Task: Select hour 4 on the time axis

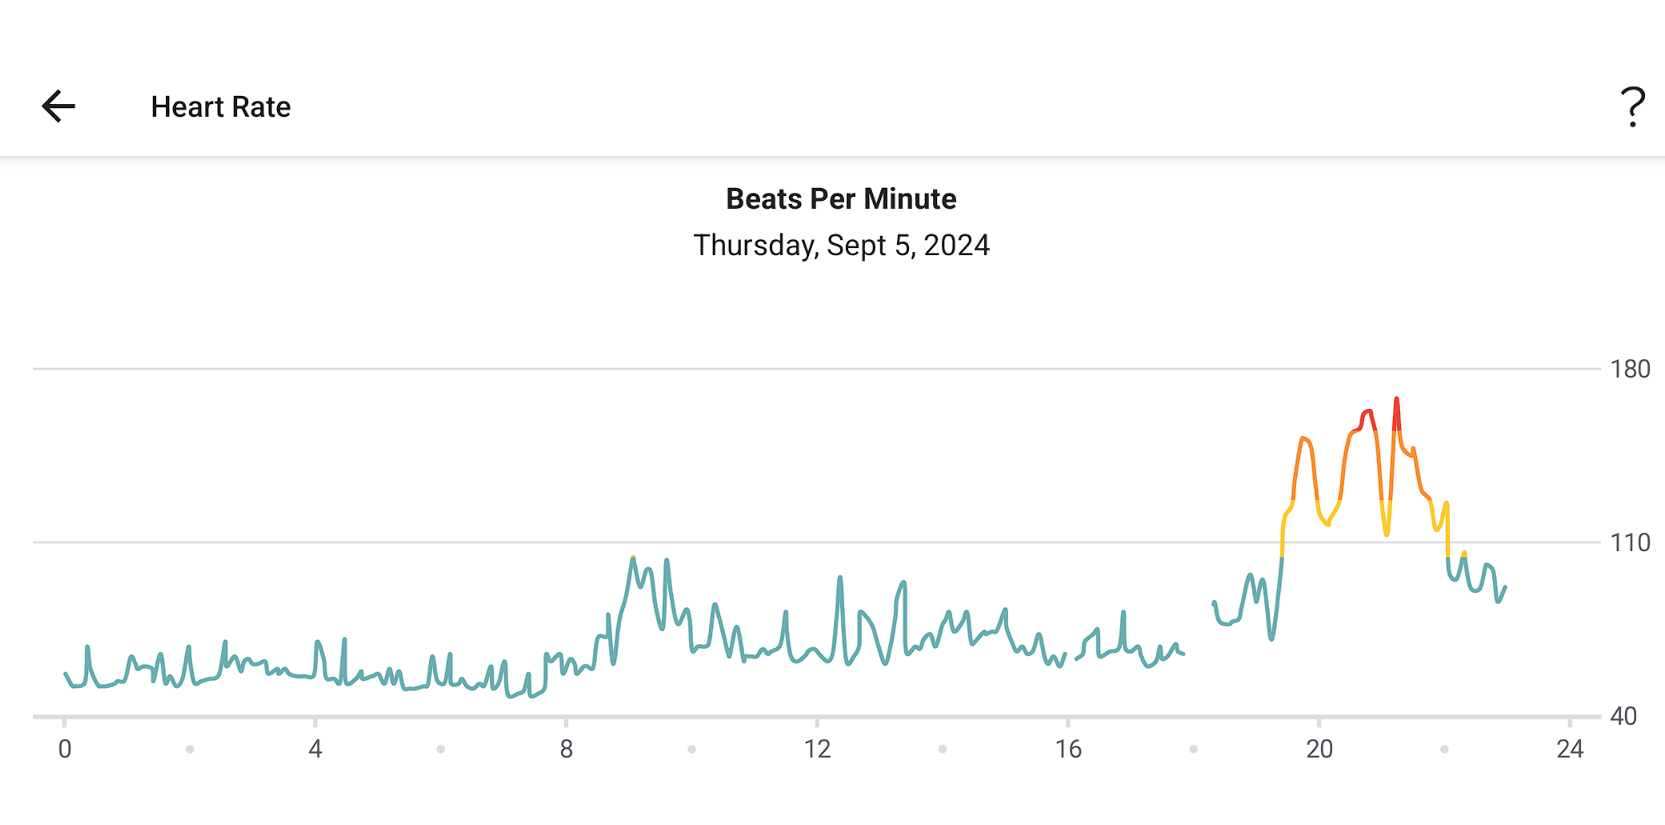Action: pos(315,749)
